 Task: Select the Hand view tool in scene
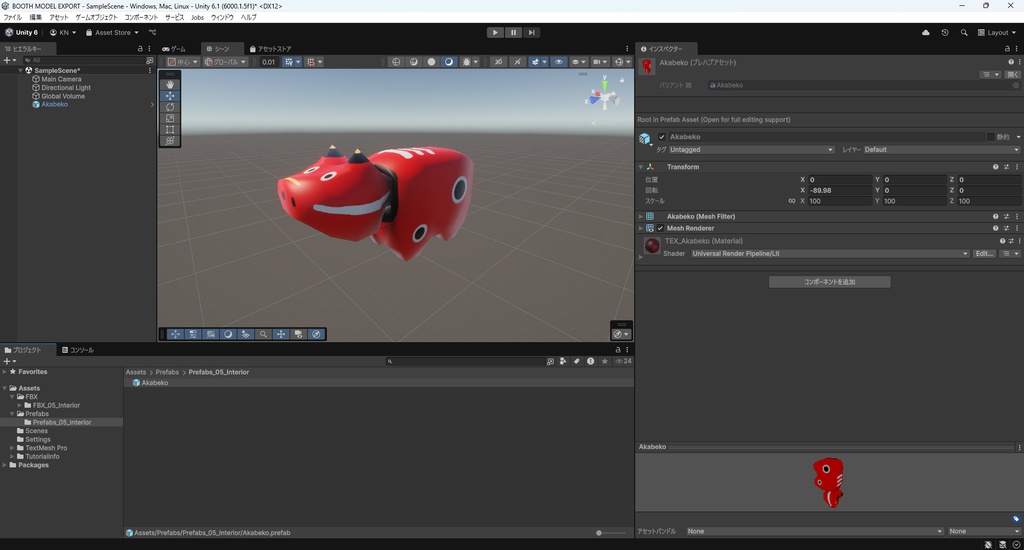[x=170, y=84]
